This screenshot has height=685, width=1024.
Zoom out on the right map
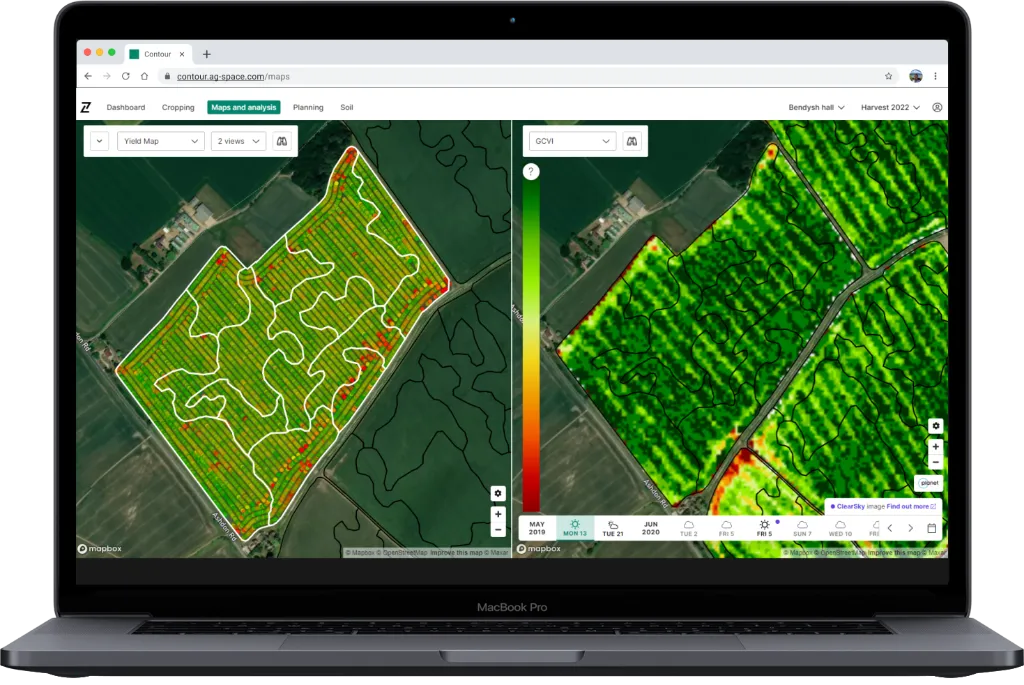[x=936, y=462]
